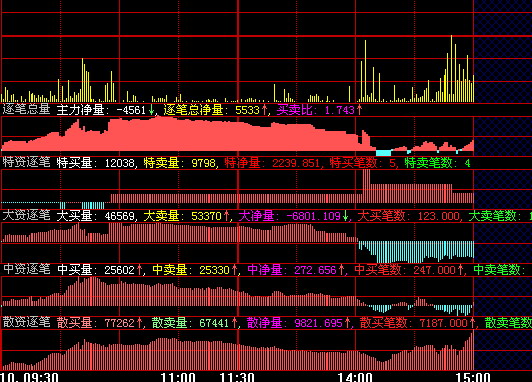Select the 11:00 time axis label

click(178, 377)
